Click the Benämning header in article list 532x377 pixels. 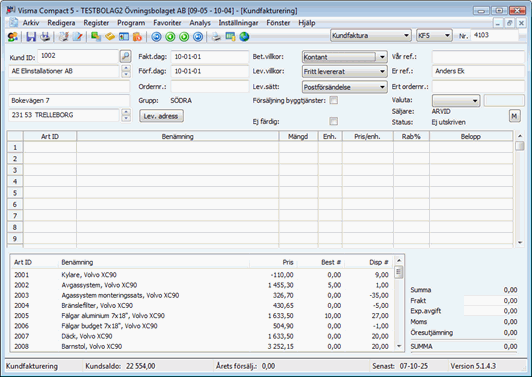click(x=77, y=262)
